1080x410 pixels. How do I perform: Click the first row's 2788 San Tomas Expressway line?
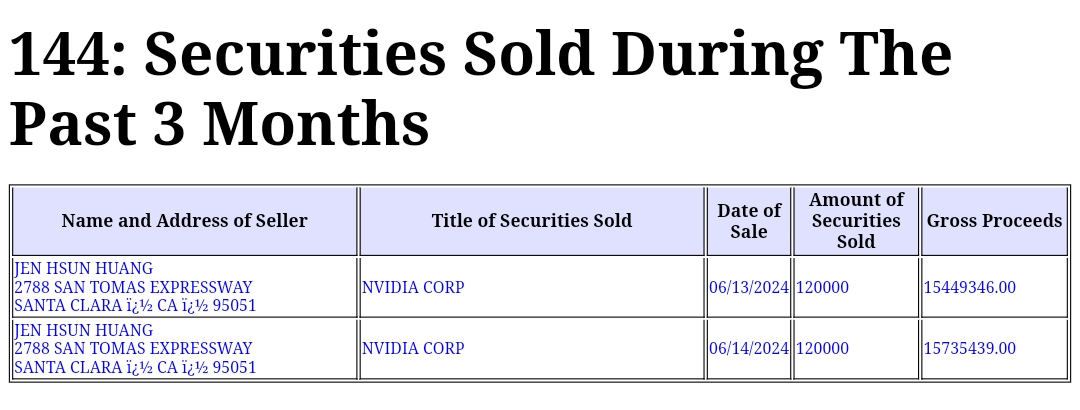[x=133, y=288]
